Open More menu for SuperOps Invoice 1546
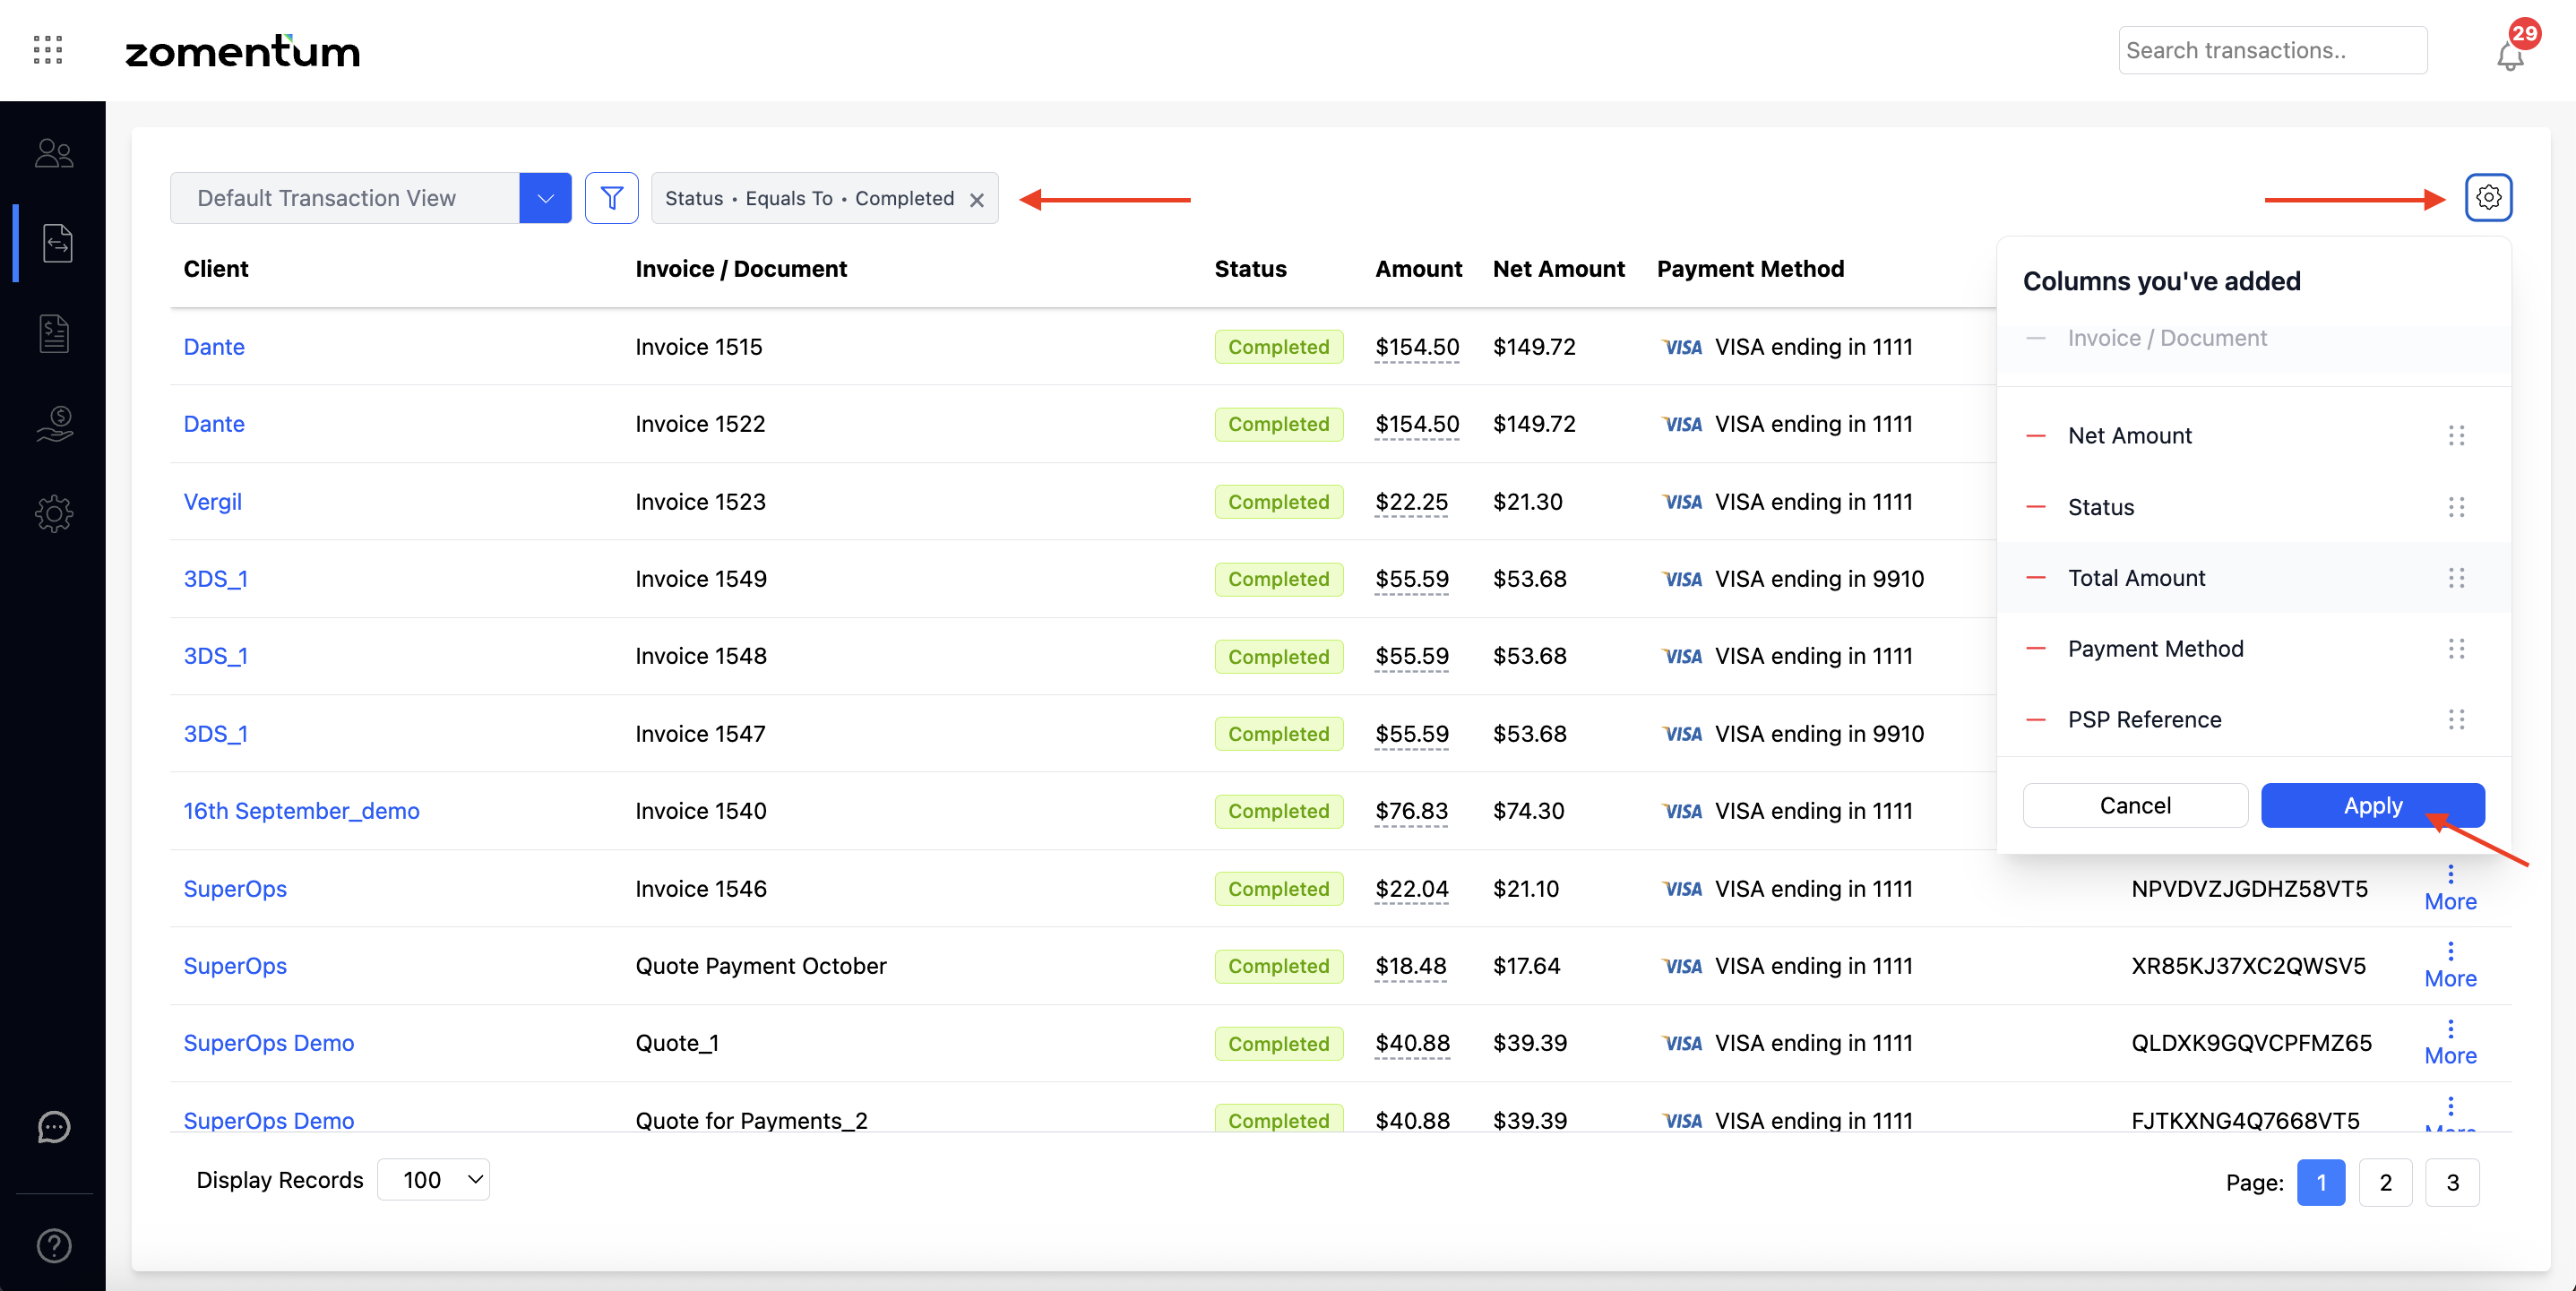The height and width of the screenshot is (1291, 2576). pos(2449,888)
